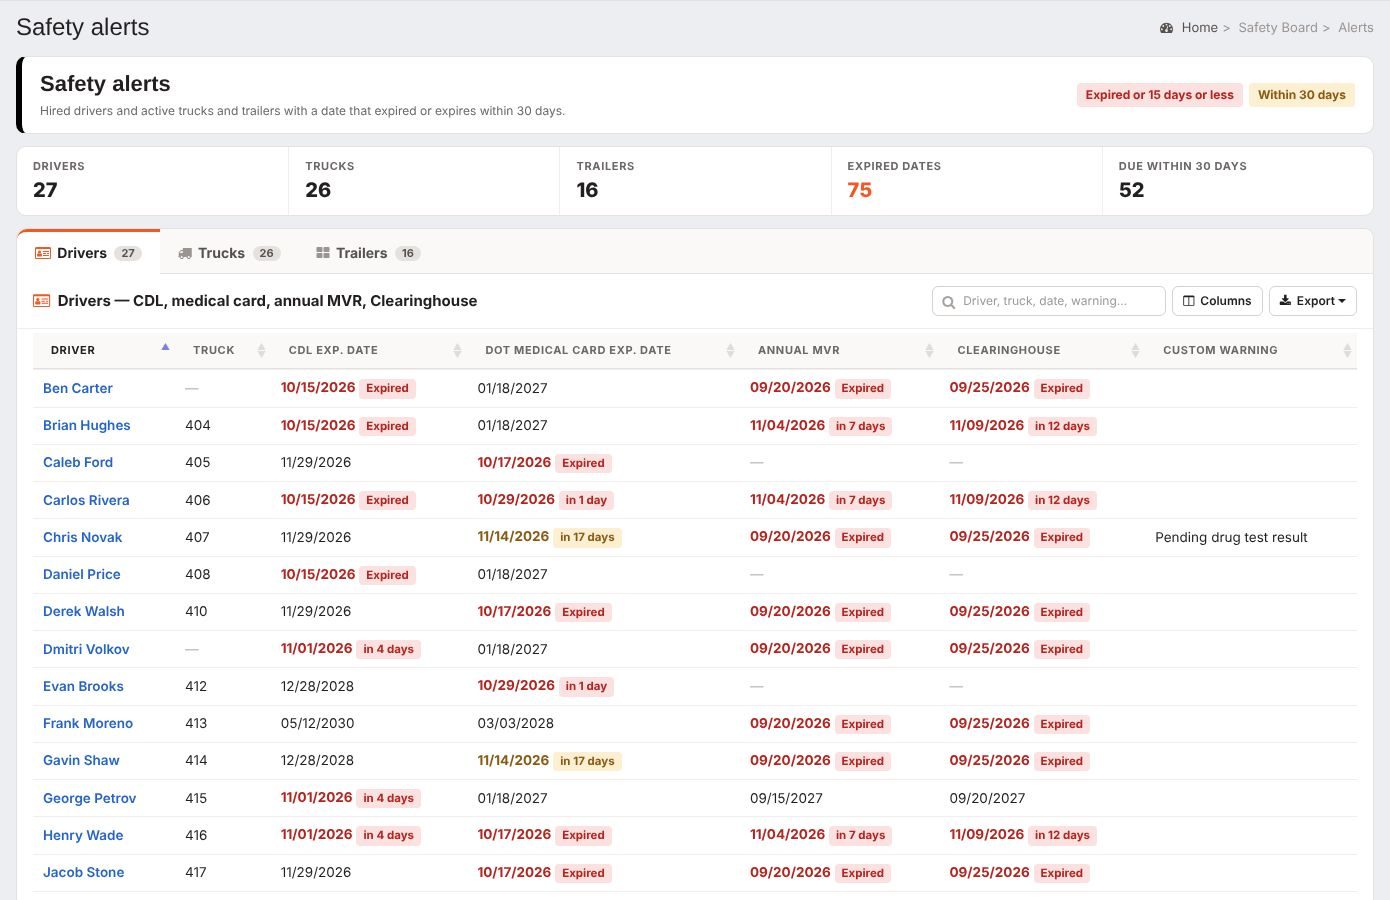Image resolution: width=1390 pixels, height=900 pixels.
Task: Click the ID card icon beside Drivers section heading
Action: tap(41, 301)
